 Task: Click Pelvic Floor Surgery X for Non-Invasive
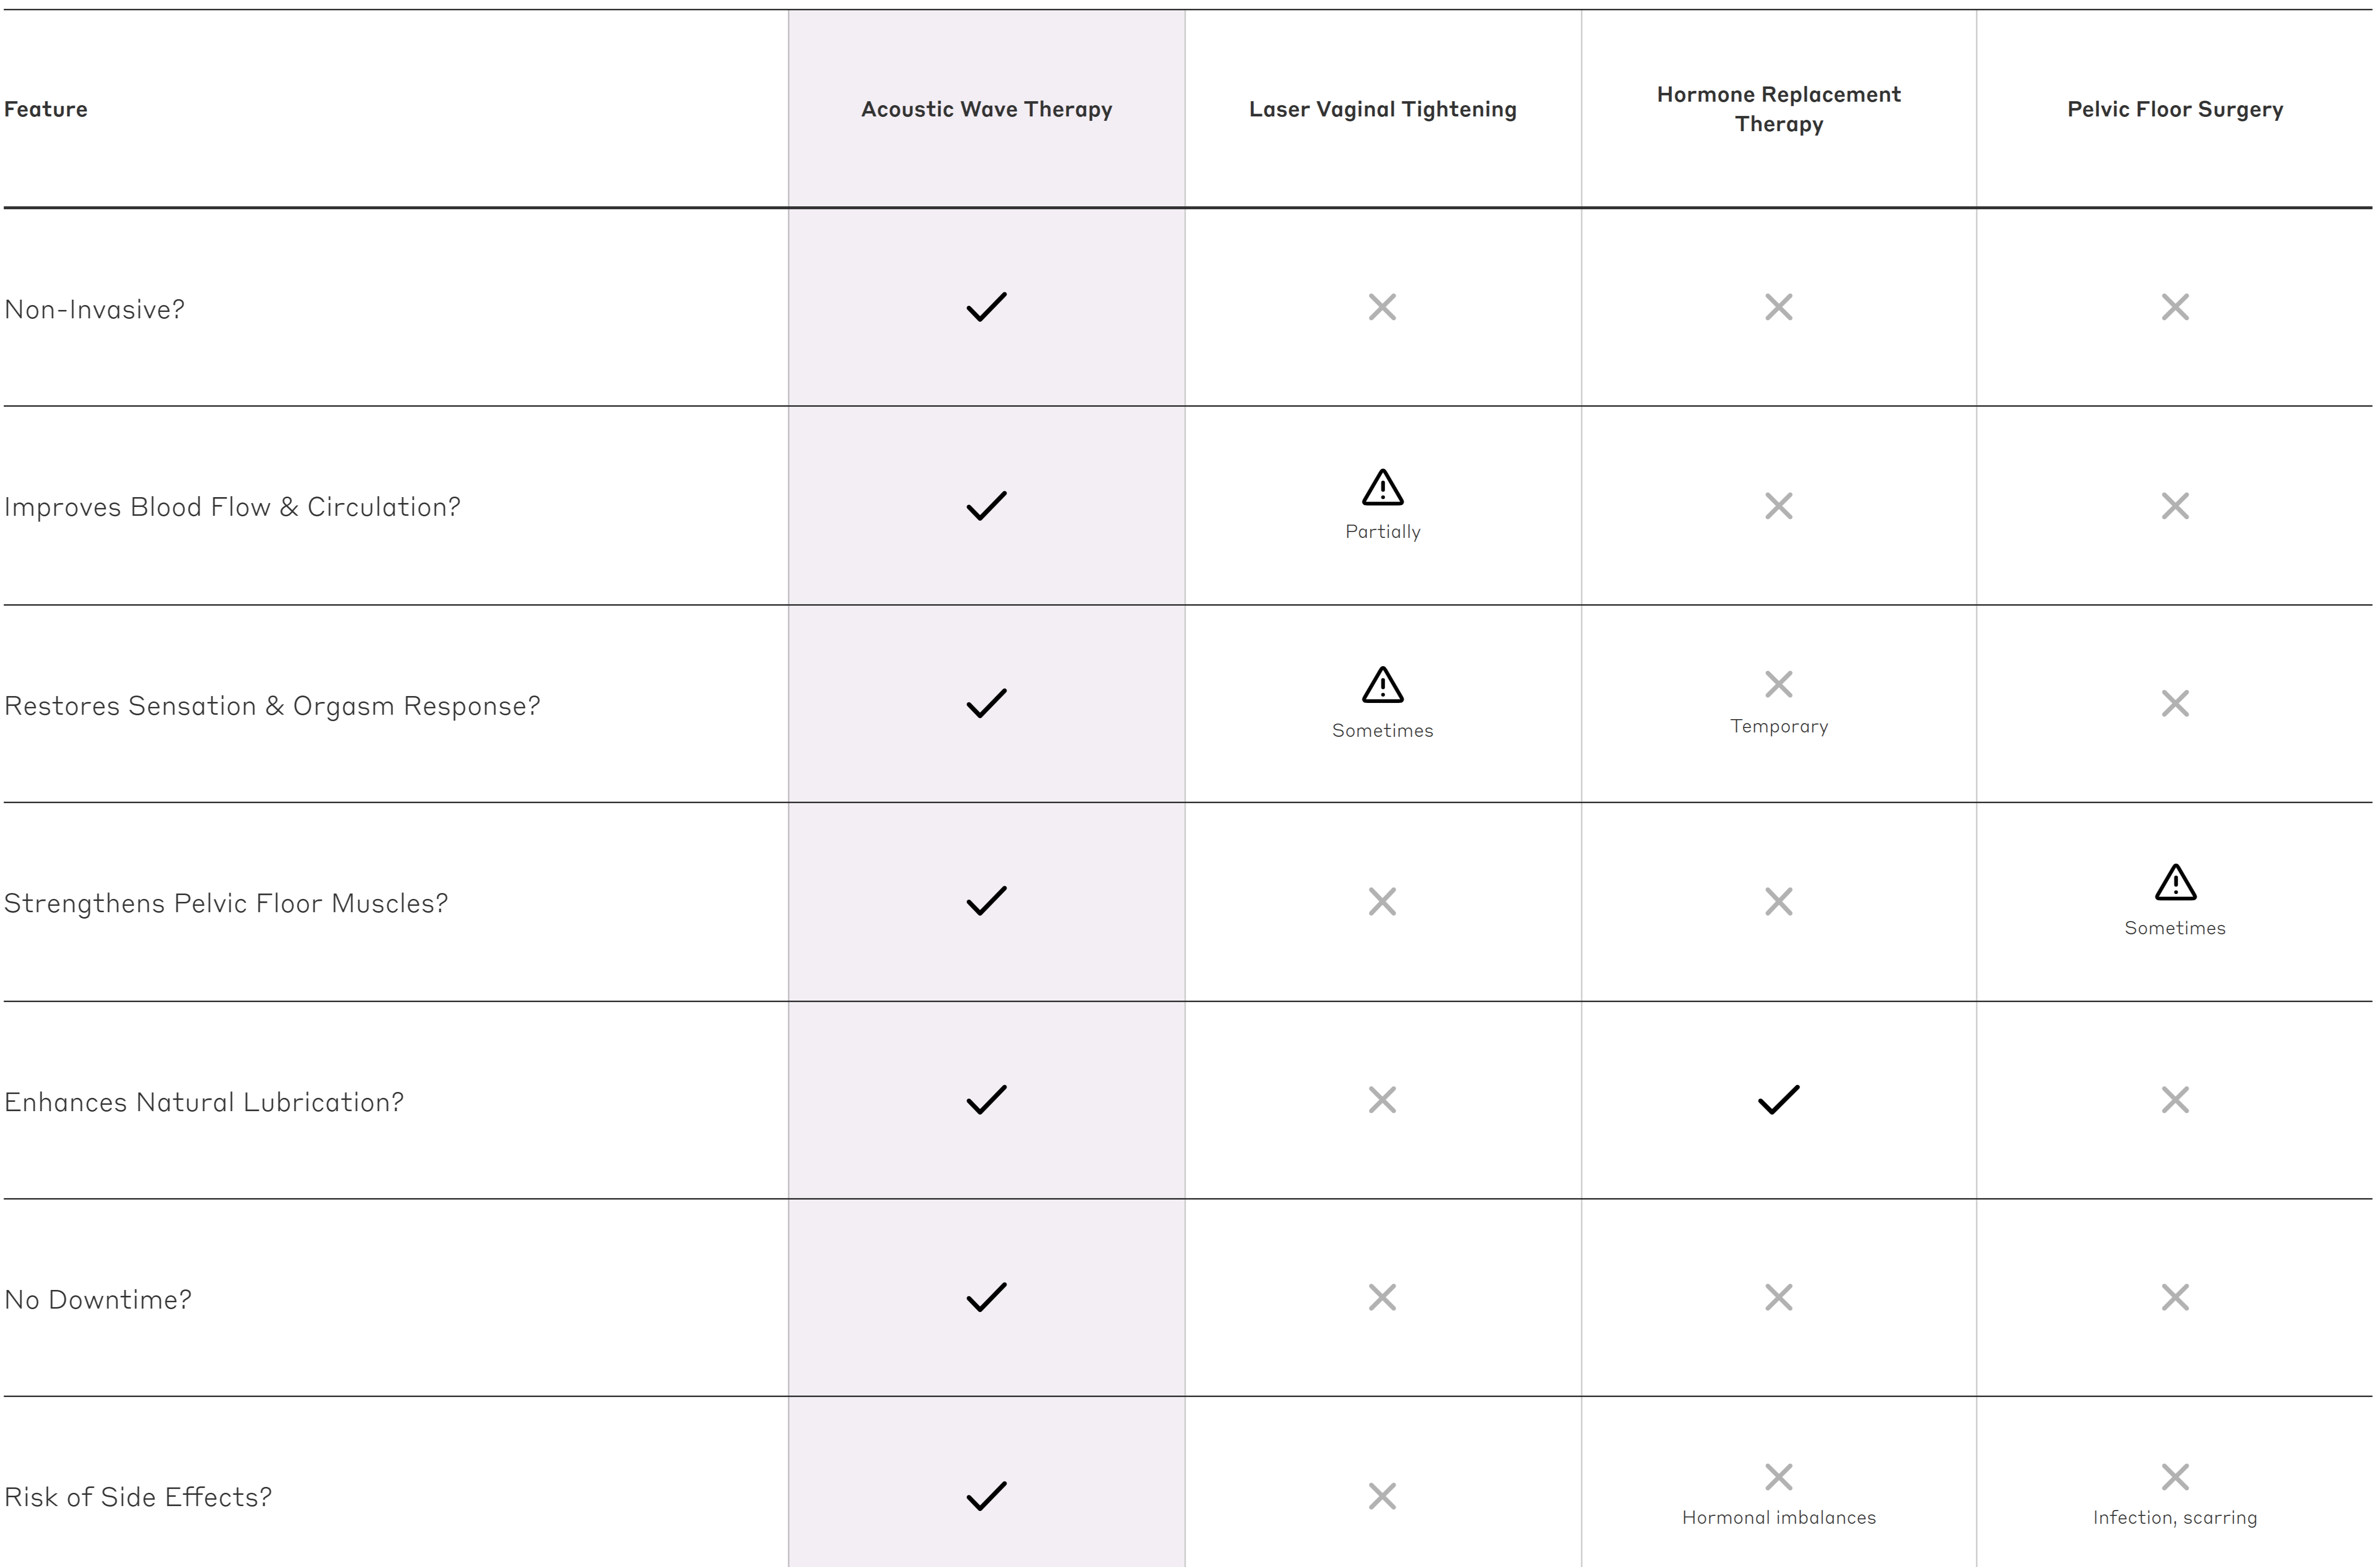point(2175,307)
